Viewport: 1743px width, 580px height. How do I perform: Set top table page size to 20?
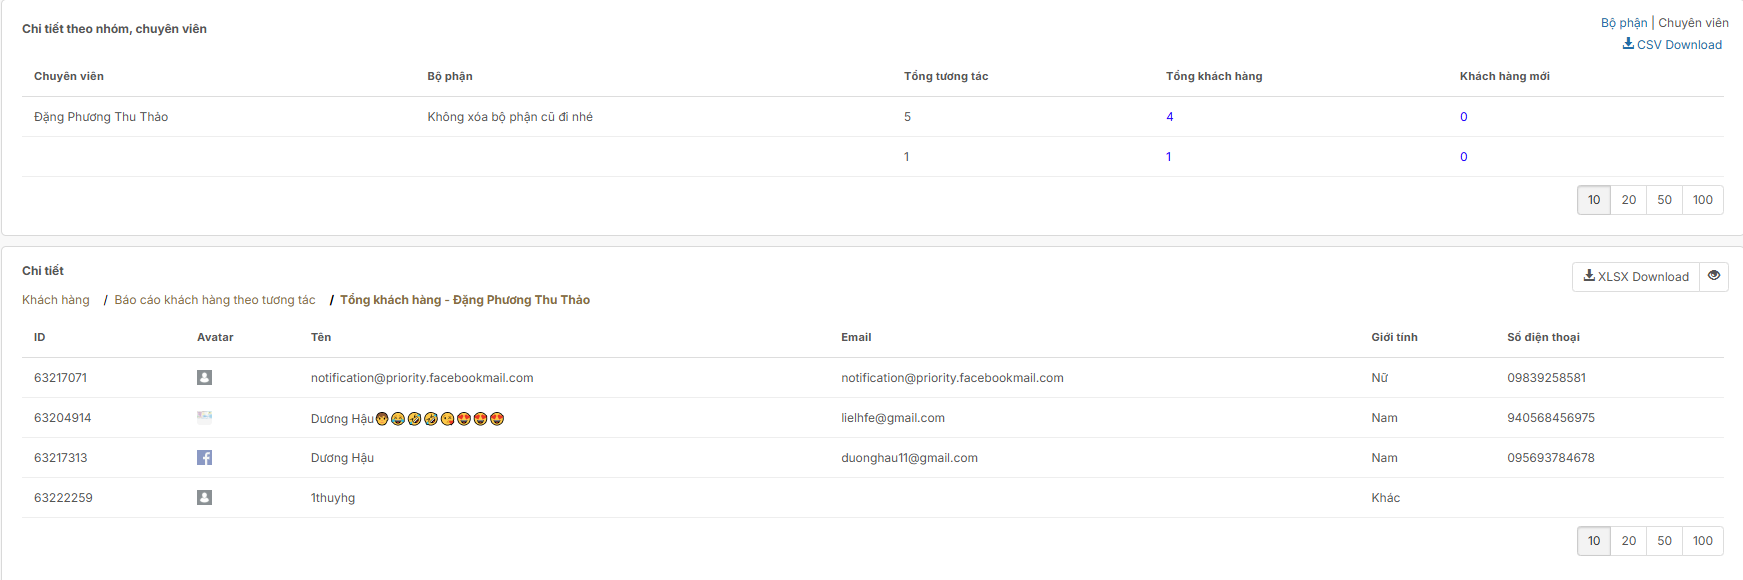click(x=1628, y=200)
